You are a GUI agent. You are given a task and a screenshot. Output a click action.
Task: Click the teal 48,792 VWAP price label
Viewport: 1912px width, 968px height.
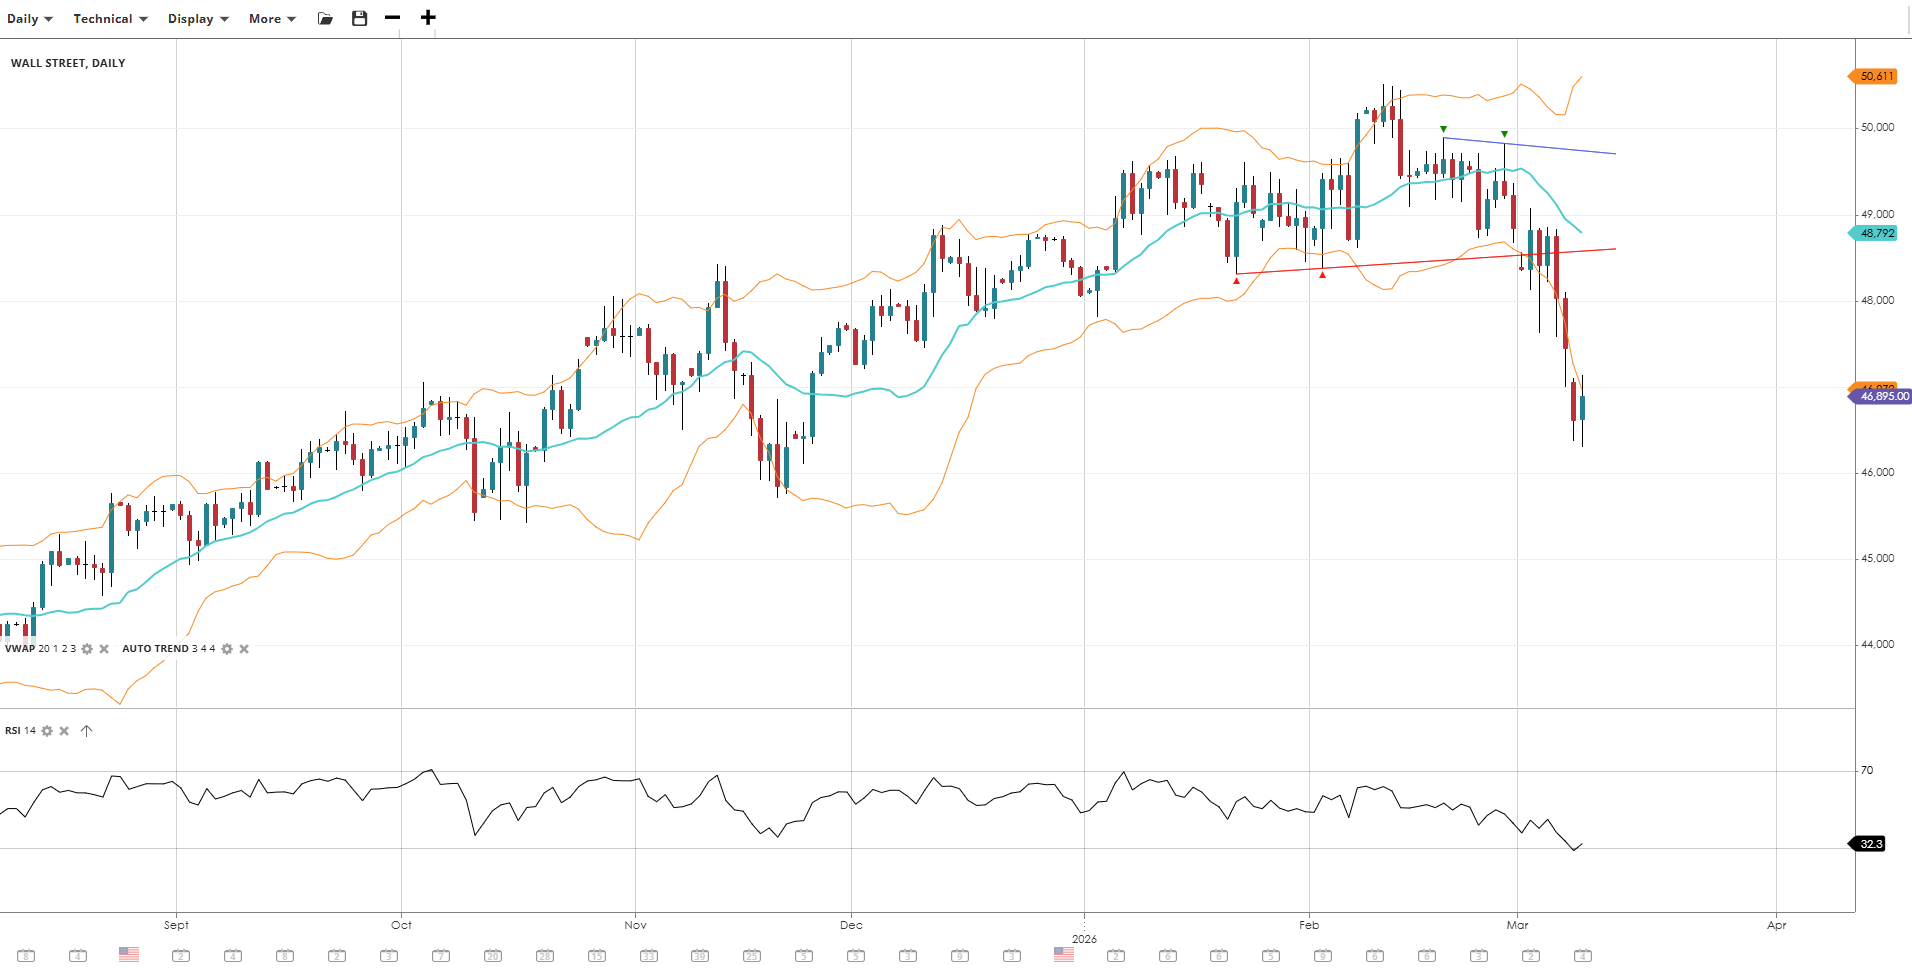click(x=1875, y=233)
